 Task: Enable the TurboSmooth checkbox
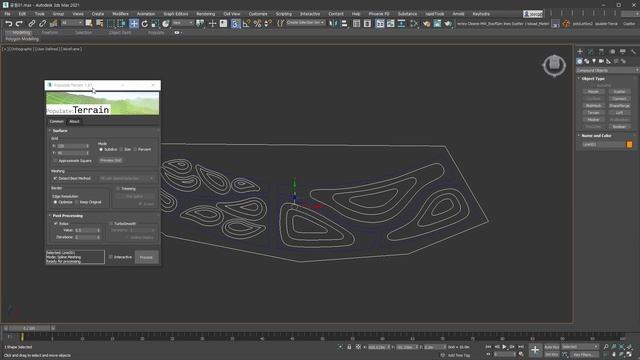pos(111,224)
